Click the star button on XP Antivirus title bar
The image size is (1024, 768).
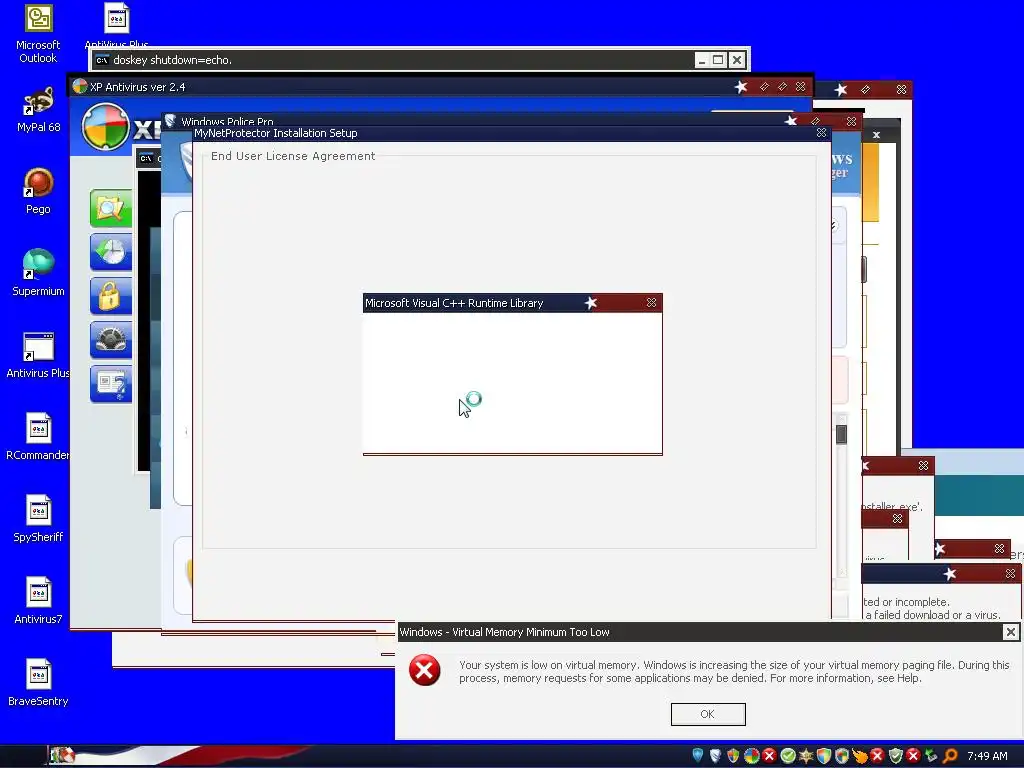click(741, 86)
